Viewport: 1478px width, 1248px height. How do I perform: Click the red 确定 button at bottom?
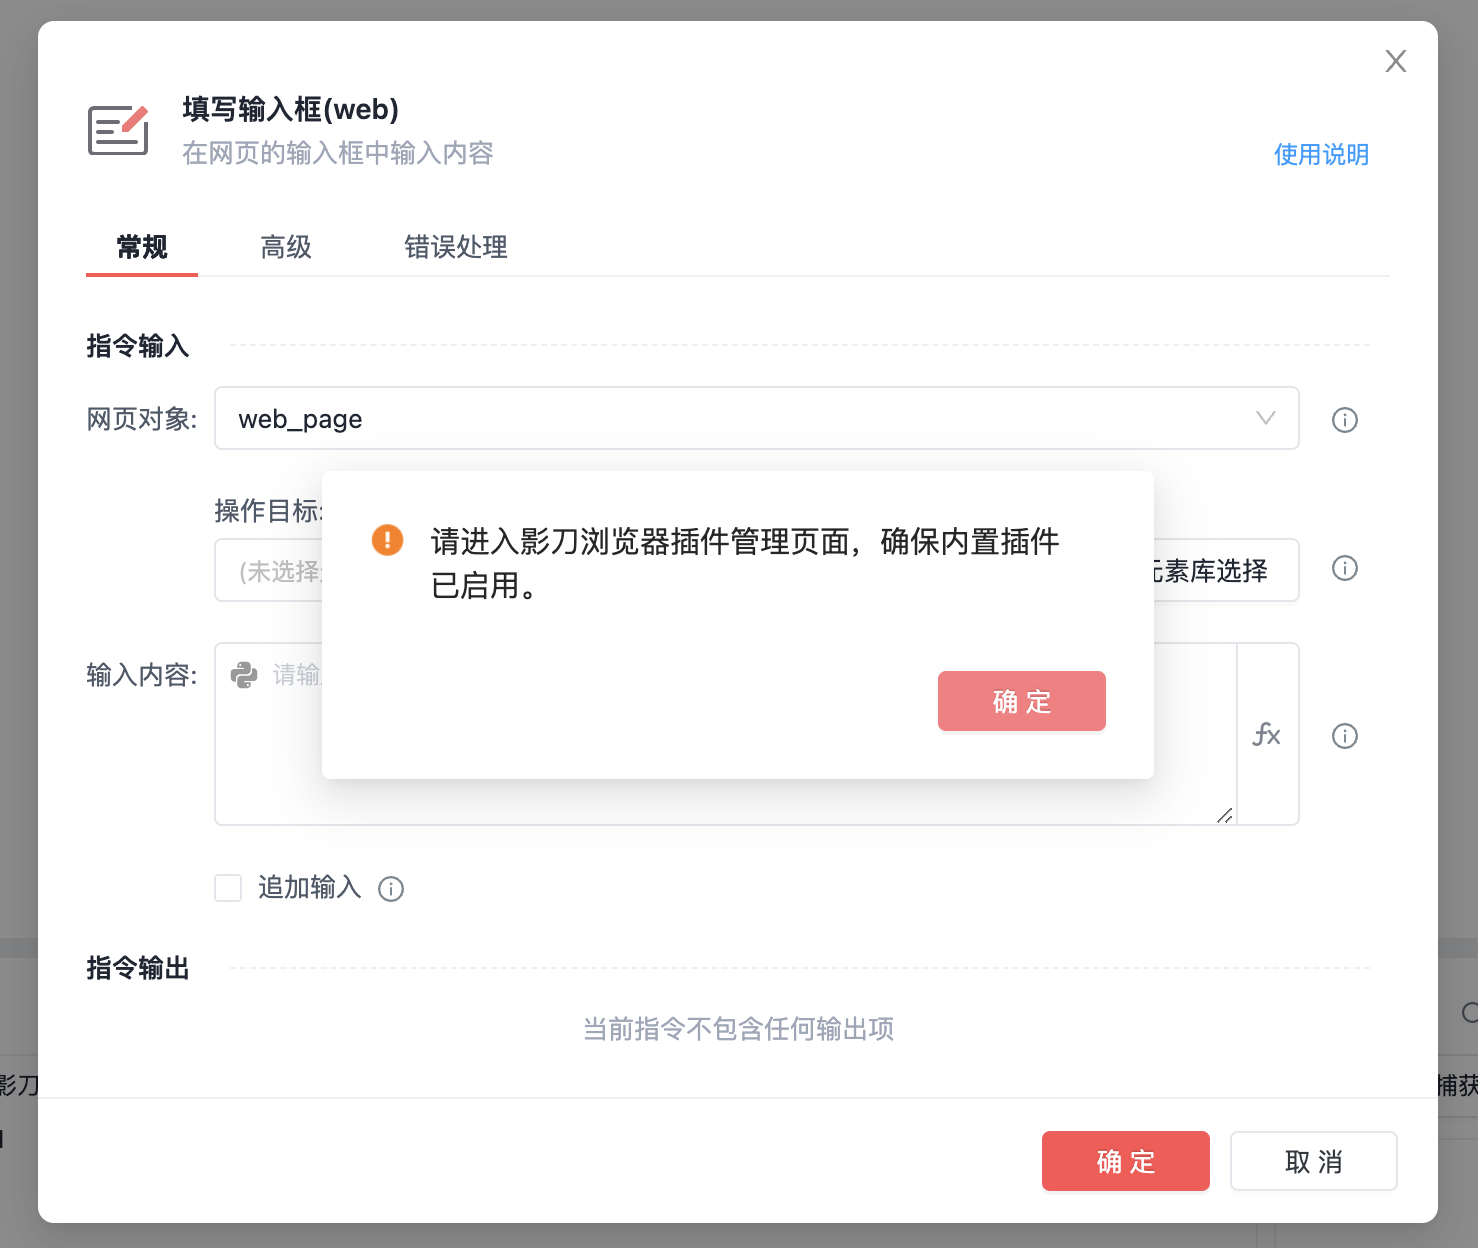[x=1126, y=1161]
